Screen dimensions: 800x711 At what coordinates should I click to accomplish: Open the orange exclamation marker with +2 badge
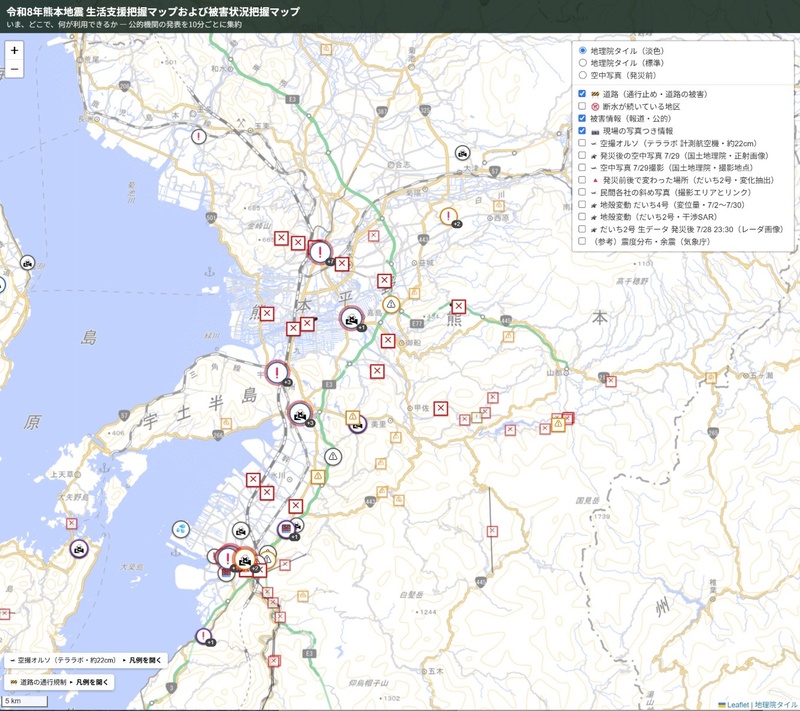[448, 216]
